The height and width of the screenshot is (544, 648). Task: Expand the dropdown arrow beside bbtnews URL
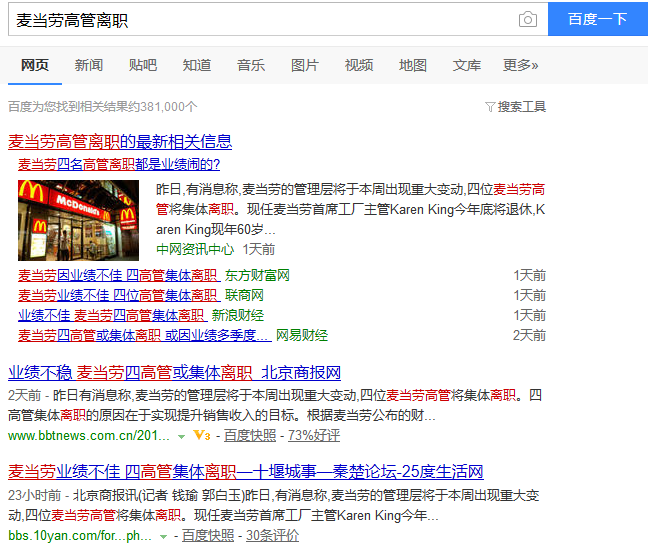[181, 437]
